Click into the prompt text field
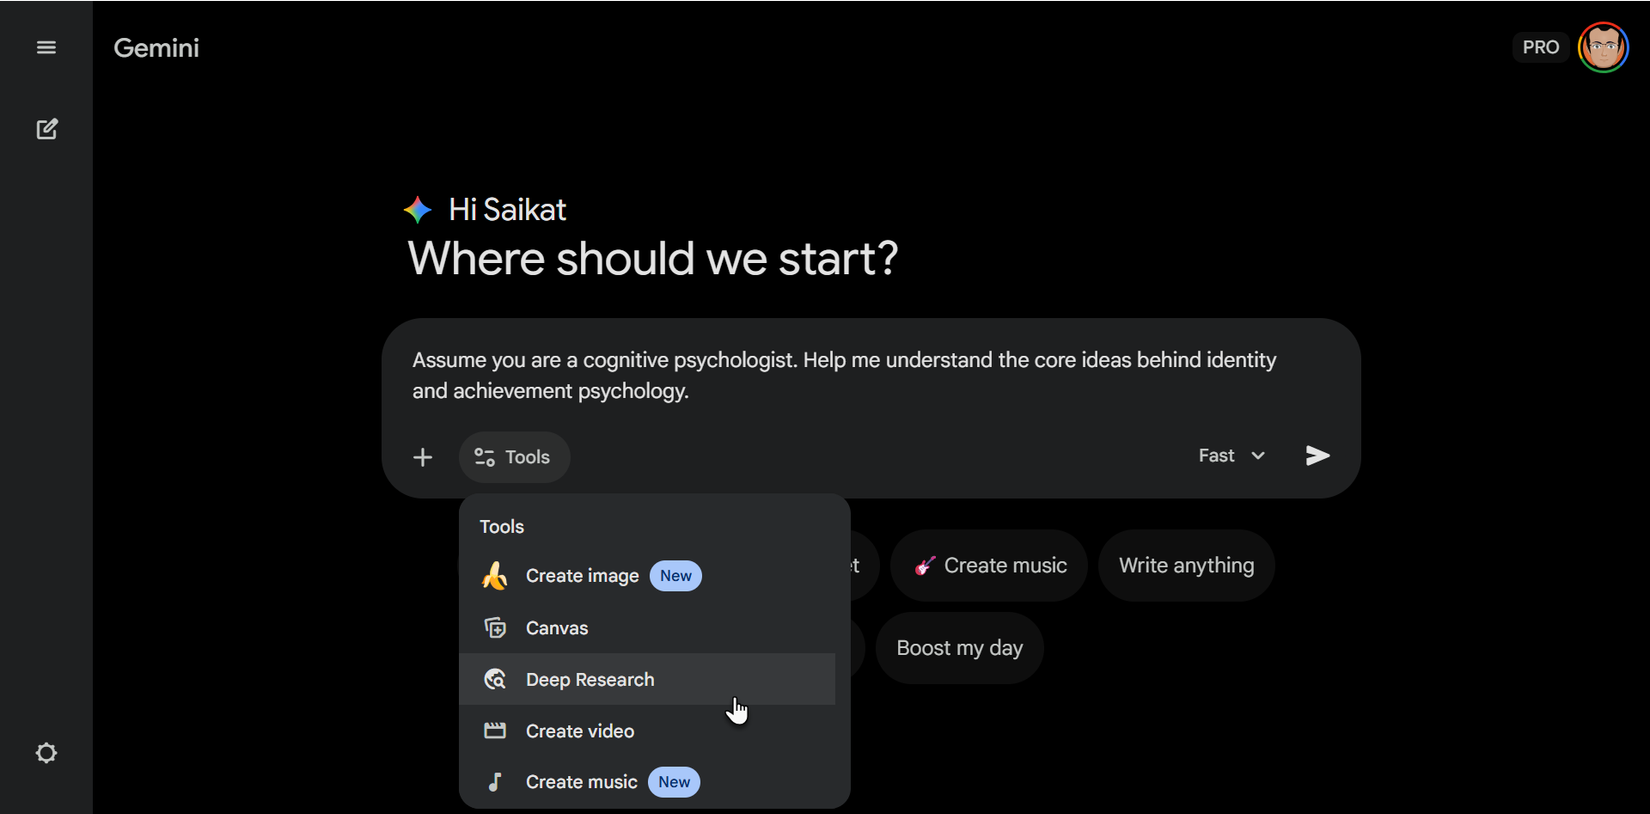The height and width of the screenshot is (814, 1650). (844, 375)
